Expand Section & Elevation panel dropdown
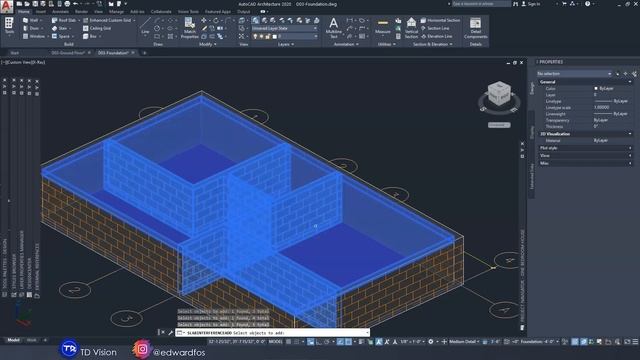Viewport: 640px width, 360px height. [x=433, y=44]
